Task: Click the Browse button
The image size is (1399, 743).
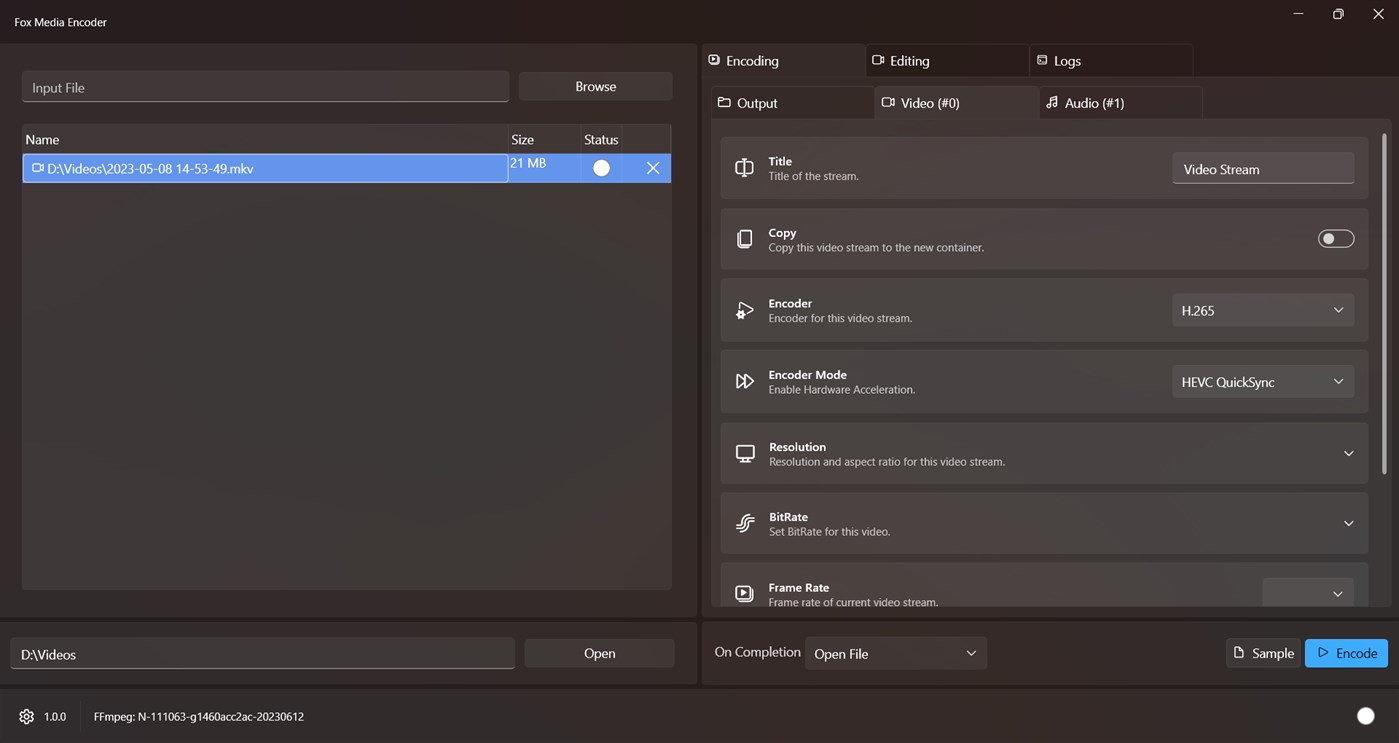Action: [x=595, y=86]
